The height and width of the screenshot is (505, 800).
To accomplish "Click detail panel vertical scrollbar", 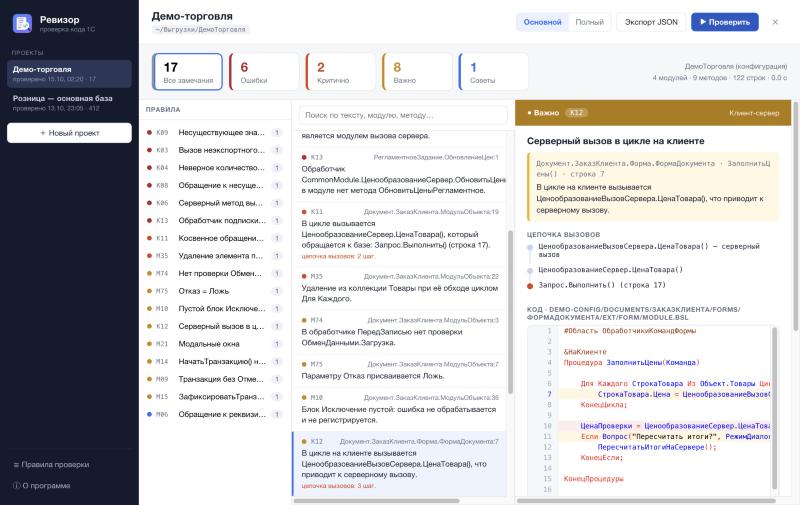I will (x=795, y=216).
